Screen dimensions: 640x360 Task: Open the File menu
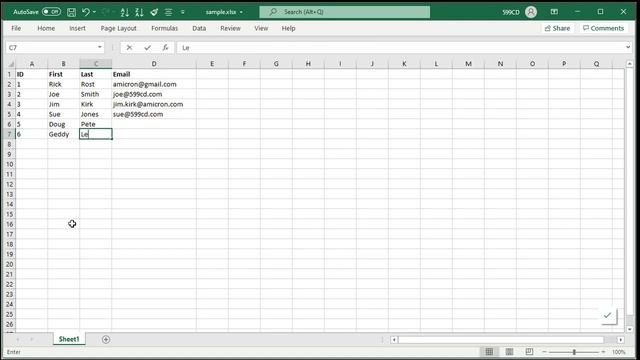pyautogui.click(x=16, y=28)
